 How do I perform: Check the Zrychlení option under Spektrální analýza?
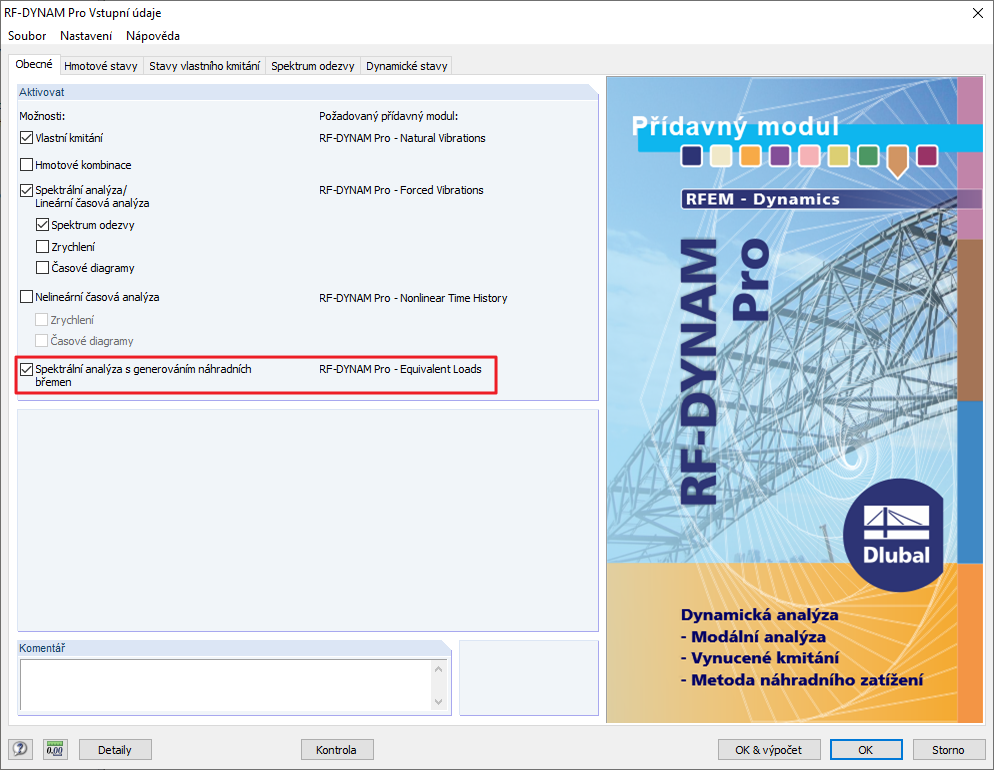[x=42, y=246]
